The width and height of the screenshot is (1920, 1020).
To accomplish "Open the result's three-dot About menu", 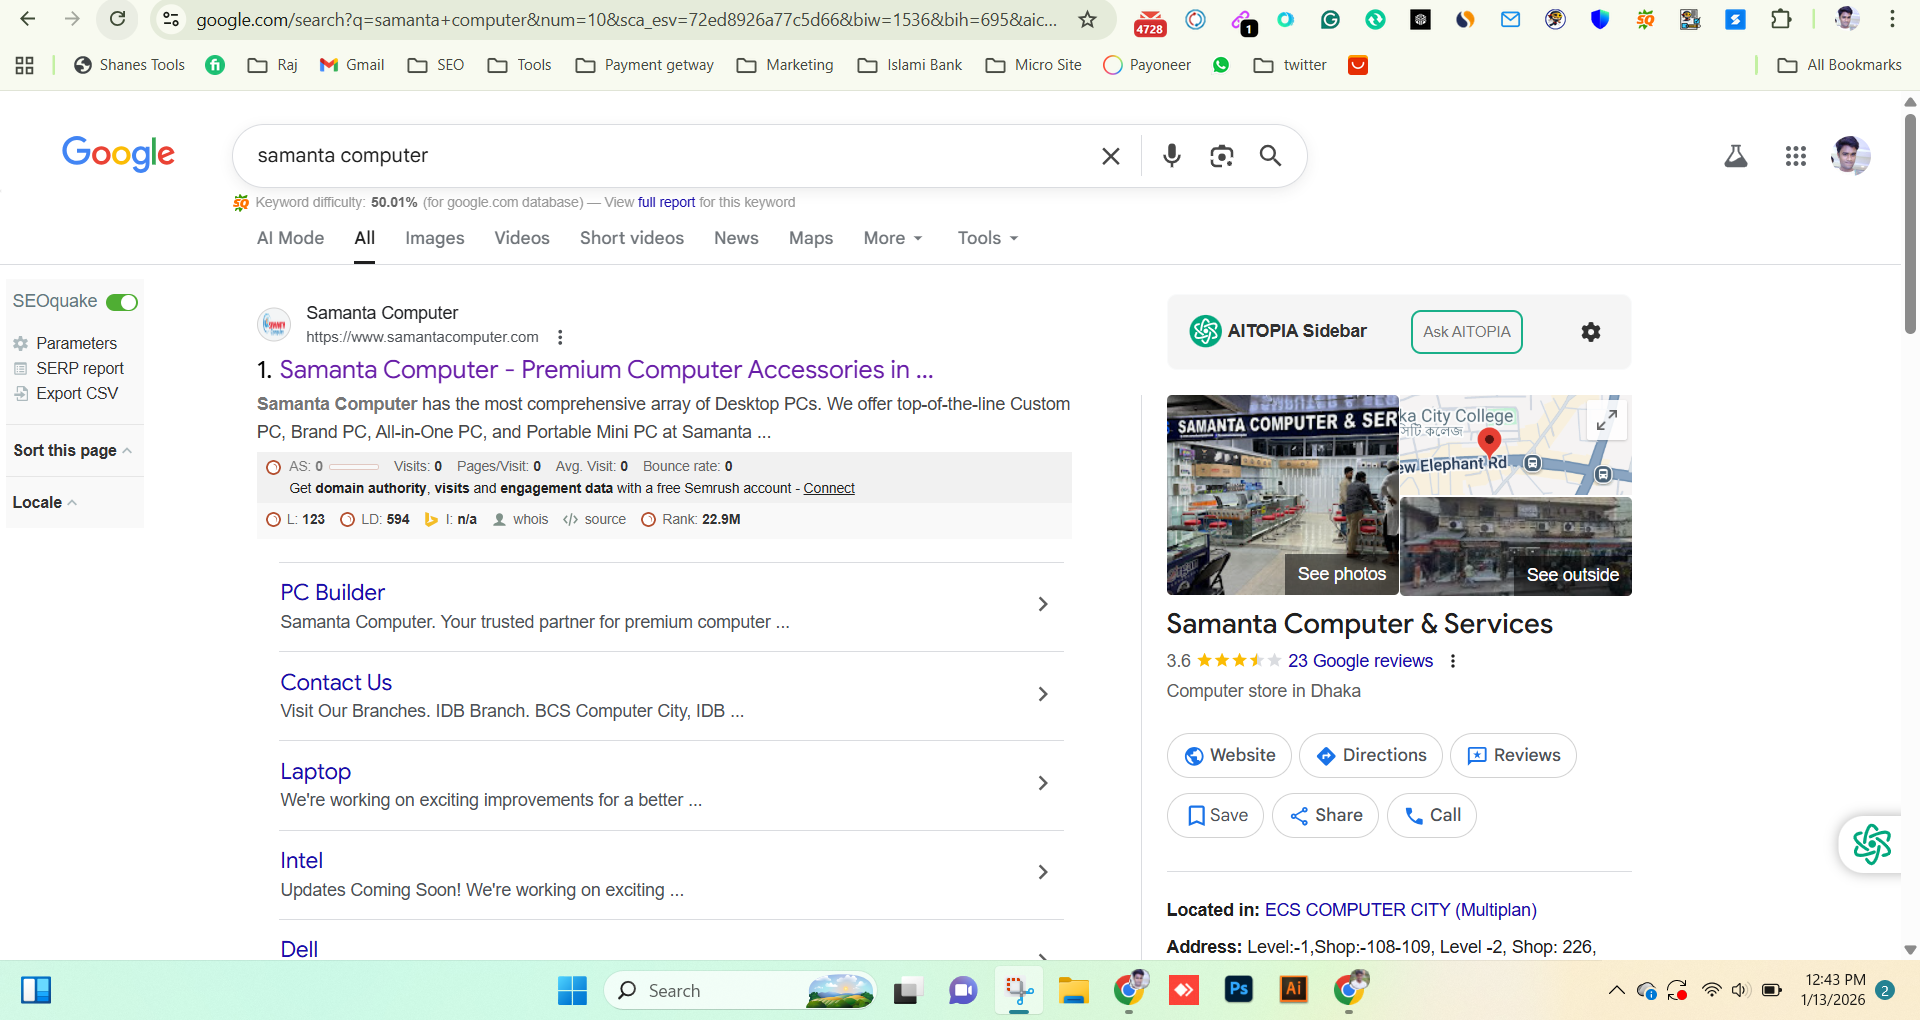I will (560, 337).
